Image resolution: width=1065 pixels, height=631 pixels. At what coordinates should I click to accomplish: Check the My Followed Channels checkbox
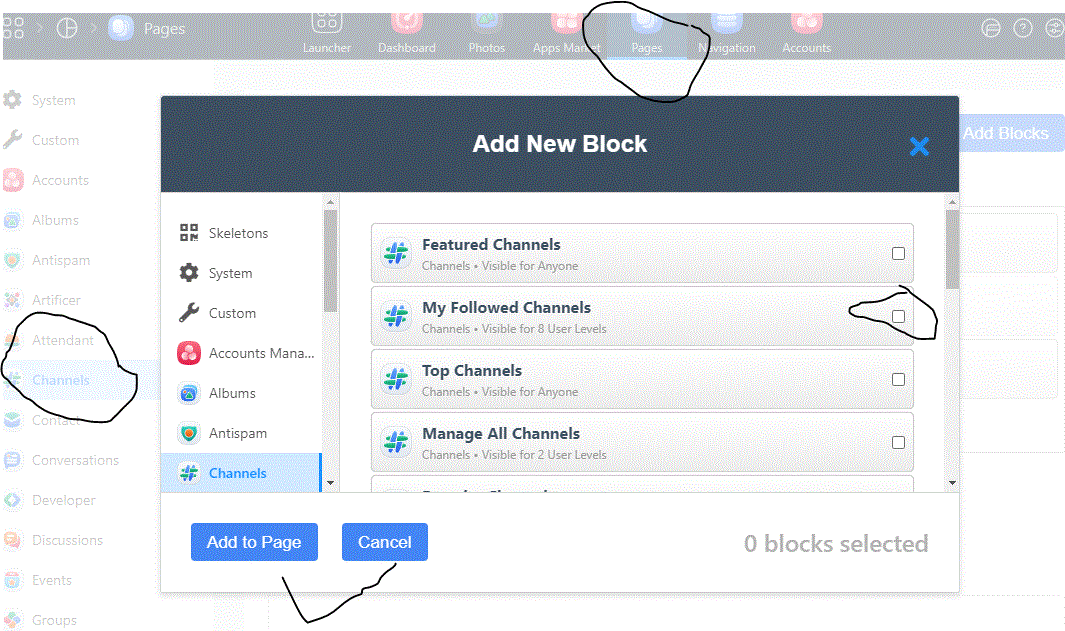coord(898,317)
